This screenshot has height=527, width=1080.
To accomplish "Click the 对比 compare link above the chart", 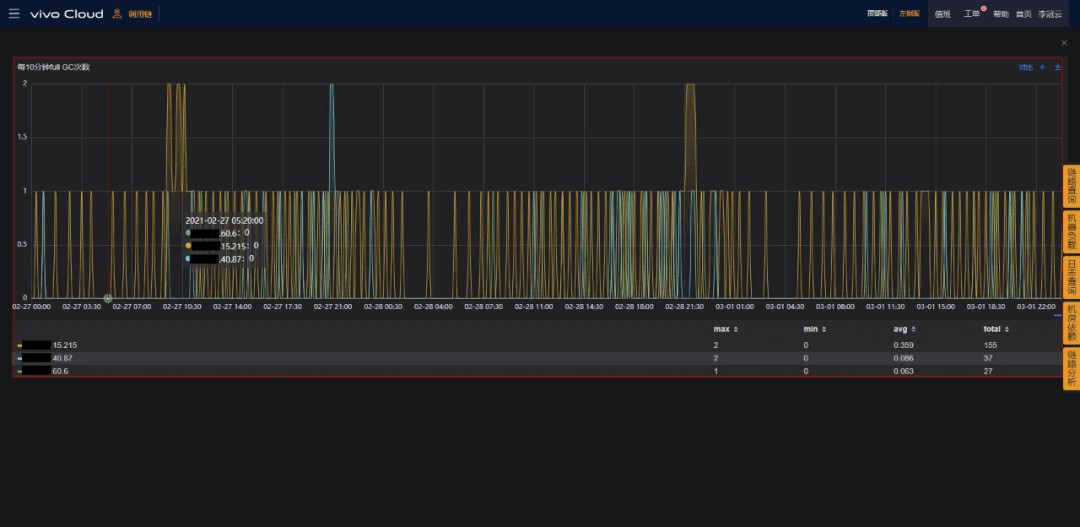I will 1025,68.
